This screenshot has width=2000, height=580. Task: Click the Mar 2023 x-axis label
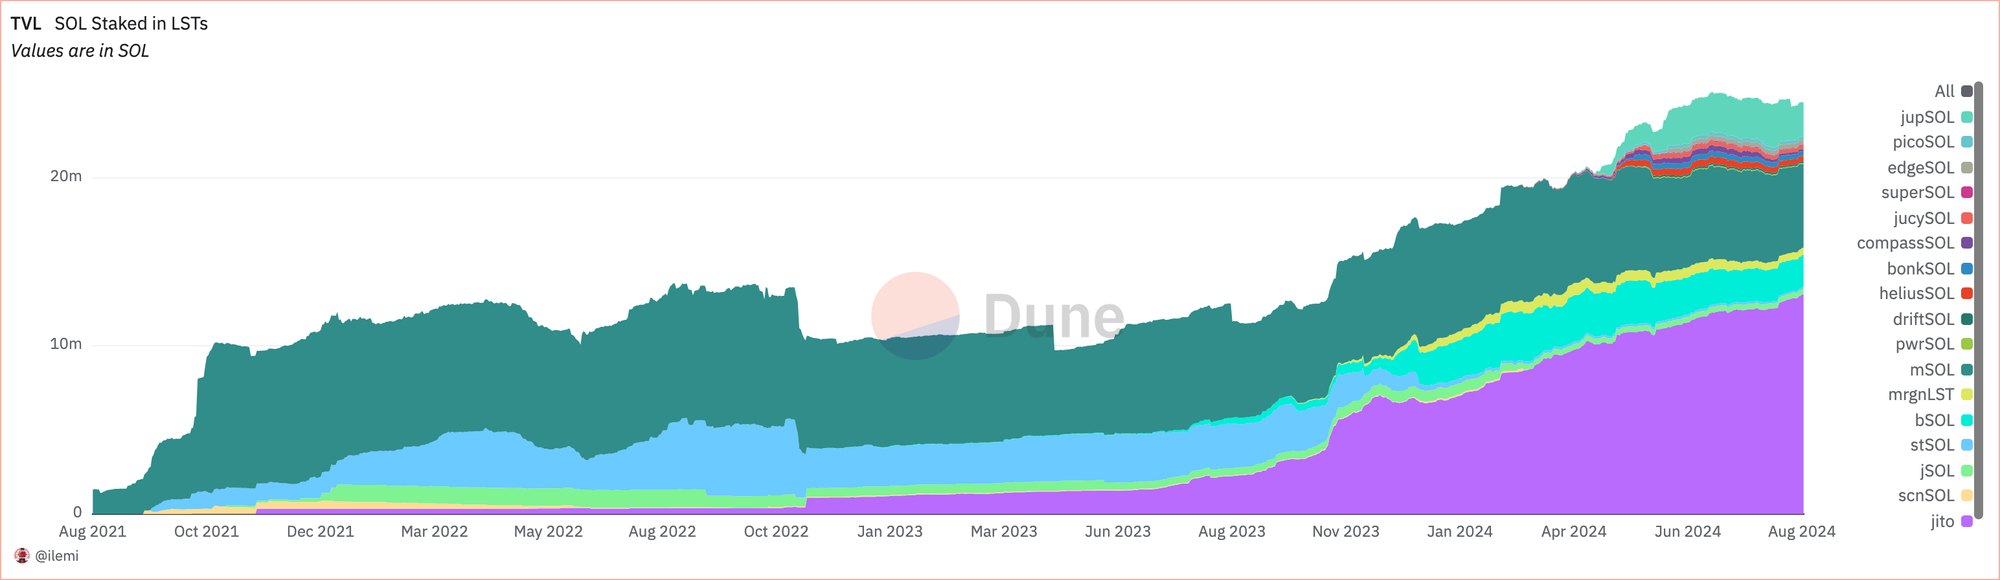click(x=1004, y=531)
